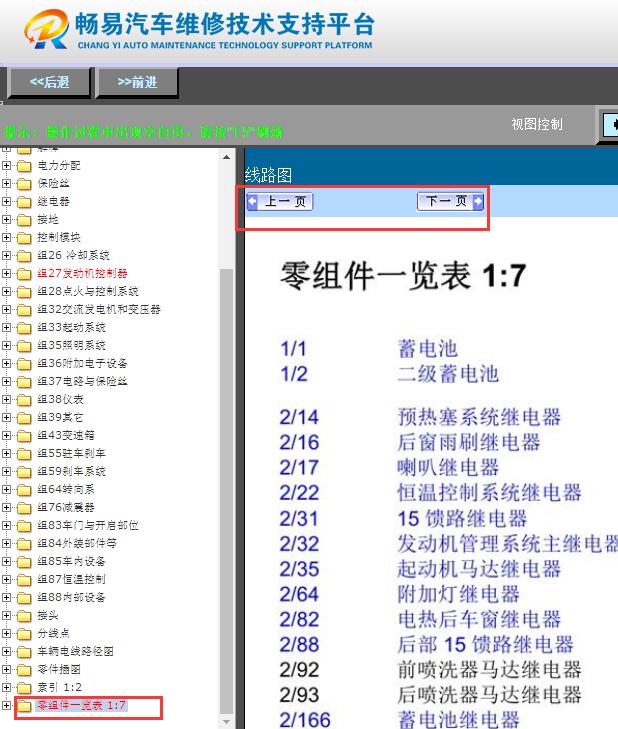This screenshot has width=618, height=729.
Task: Go to next page with 下一页
Action: coord(450,201)
